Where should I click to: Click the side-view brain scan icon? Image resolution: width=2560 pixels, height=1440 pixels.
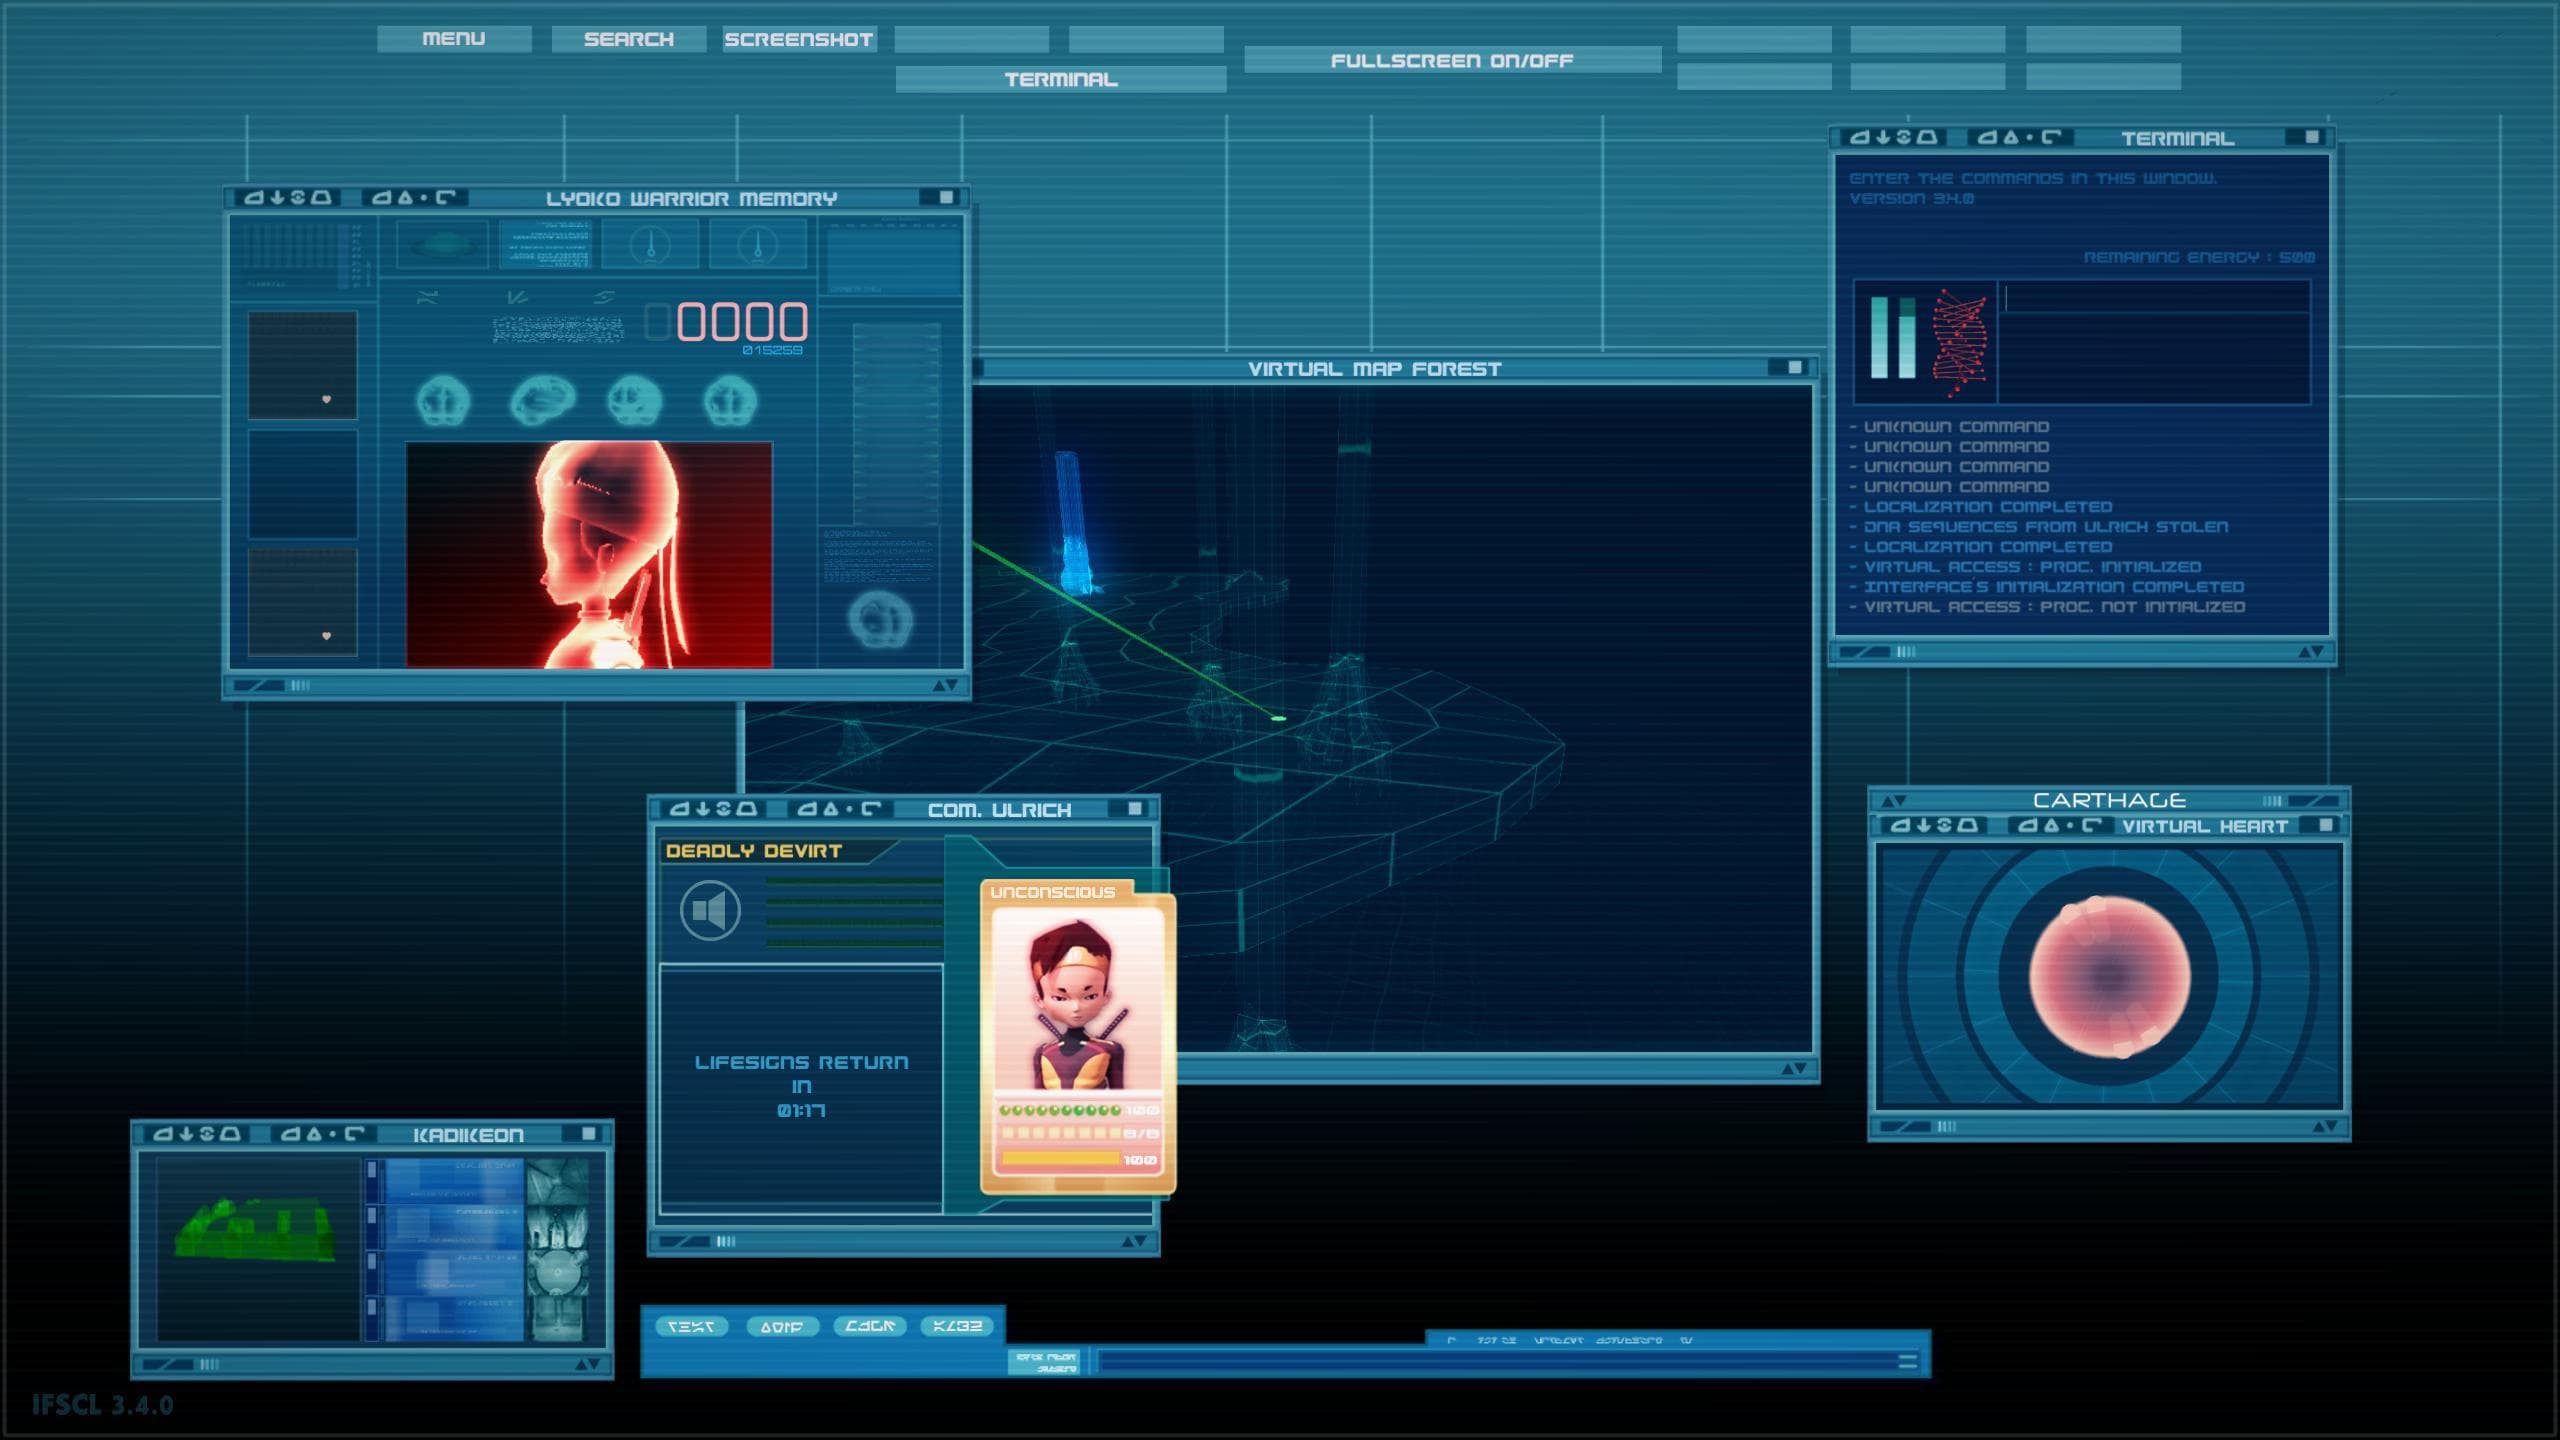[x=542, y=401]
